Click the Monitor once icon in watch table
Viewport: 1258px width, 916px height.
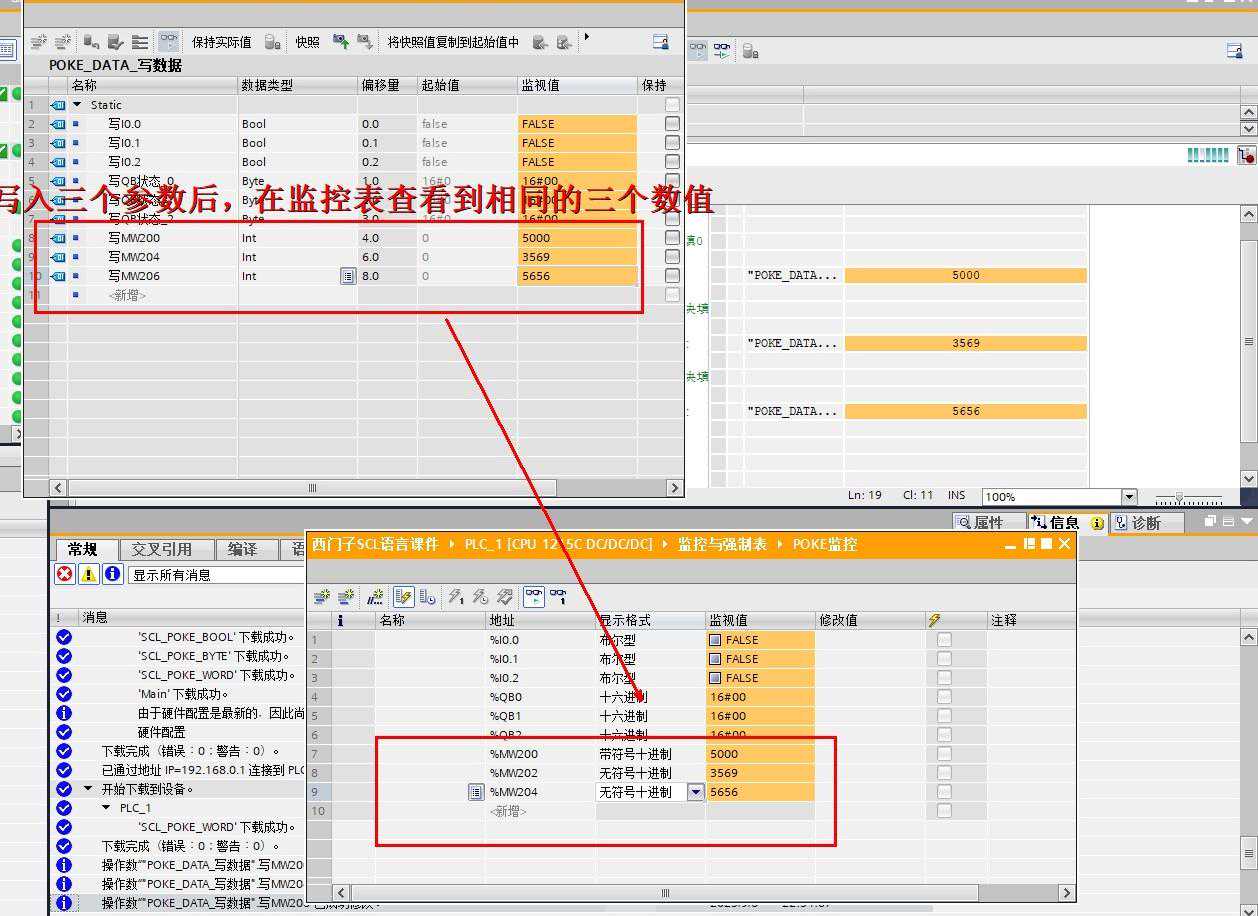pos(558,597)
